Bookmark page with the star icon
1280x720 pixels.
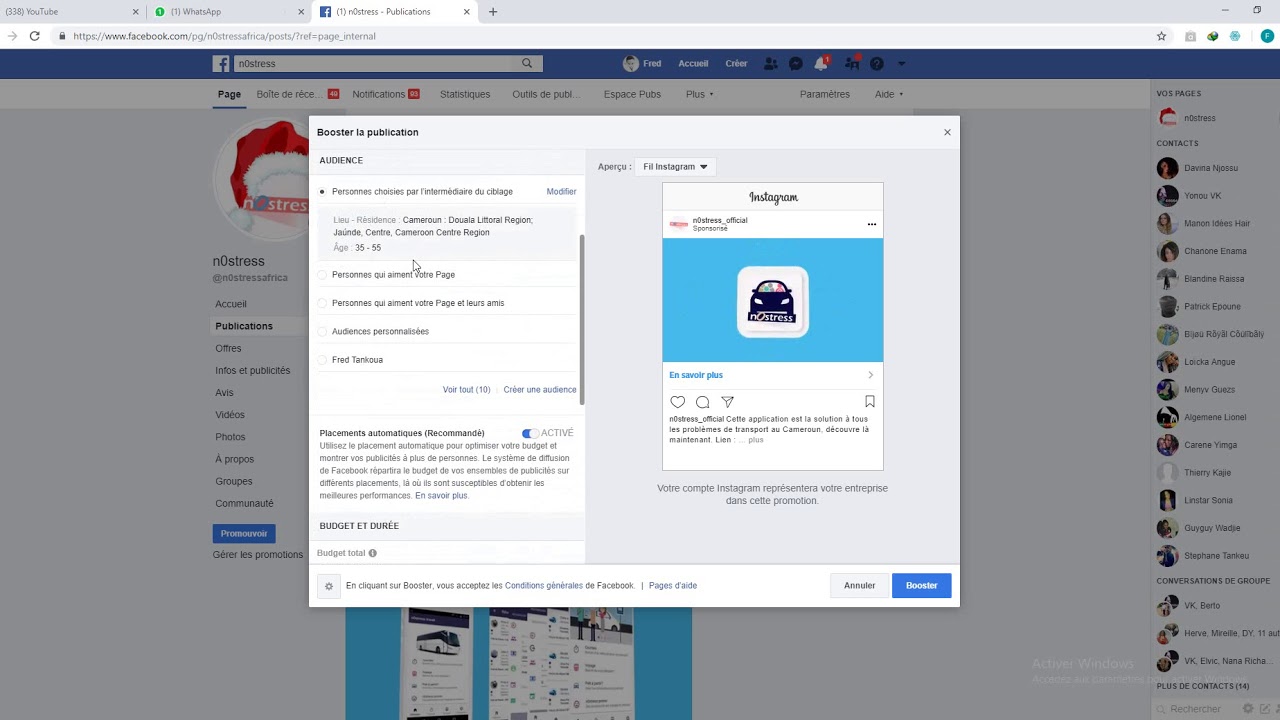(1161, 36)
